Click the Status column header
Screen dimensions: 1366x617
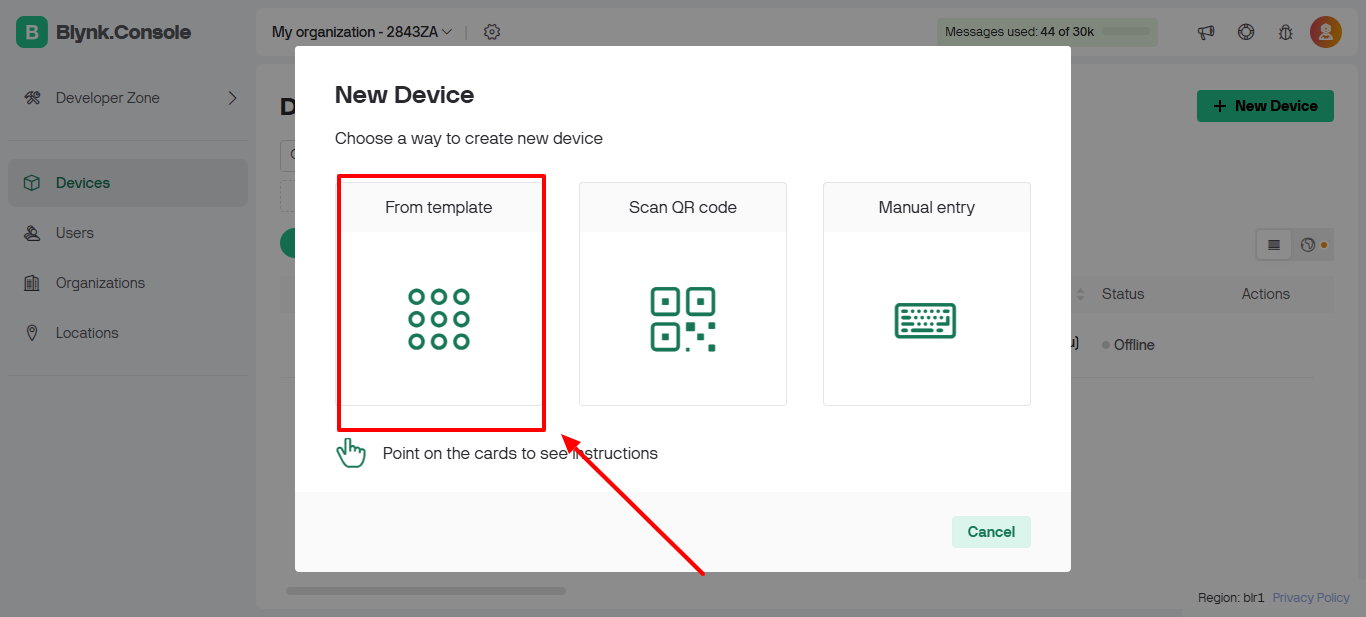click(x=1123, y=294)
